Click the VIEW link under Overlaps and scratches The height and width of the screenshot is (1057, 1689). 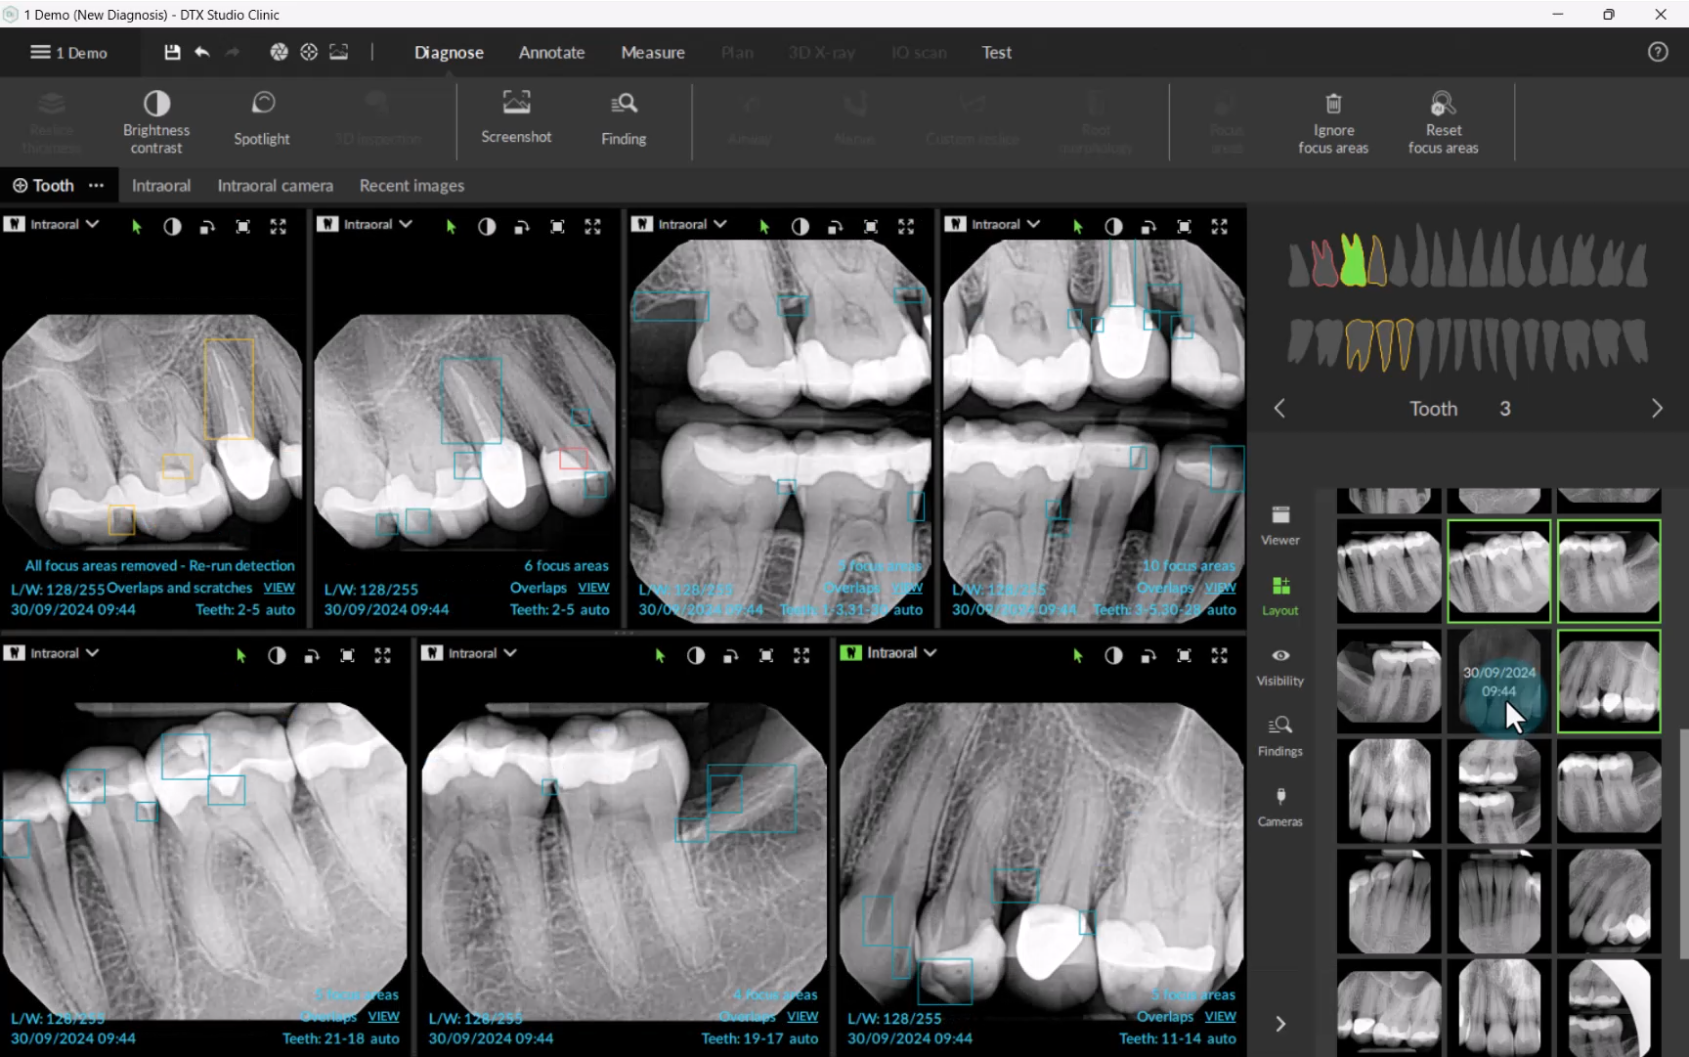pos(279,588)
